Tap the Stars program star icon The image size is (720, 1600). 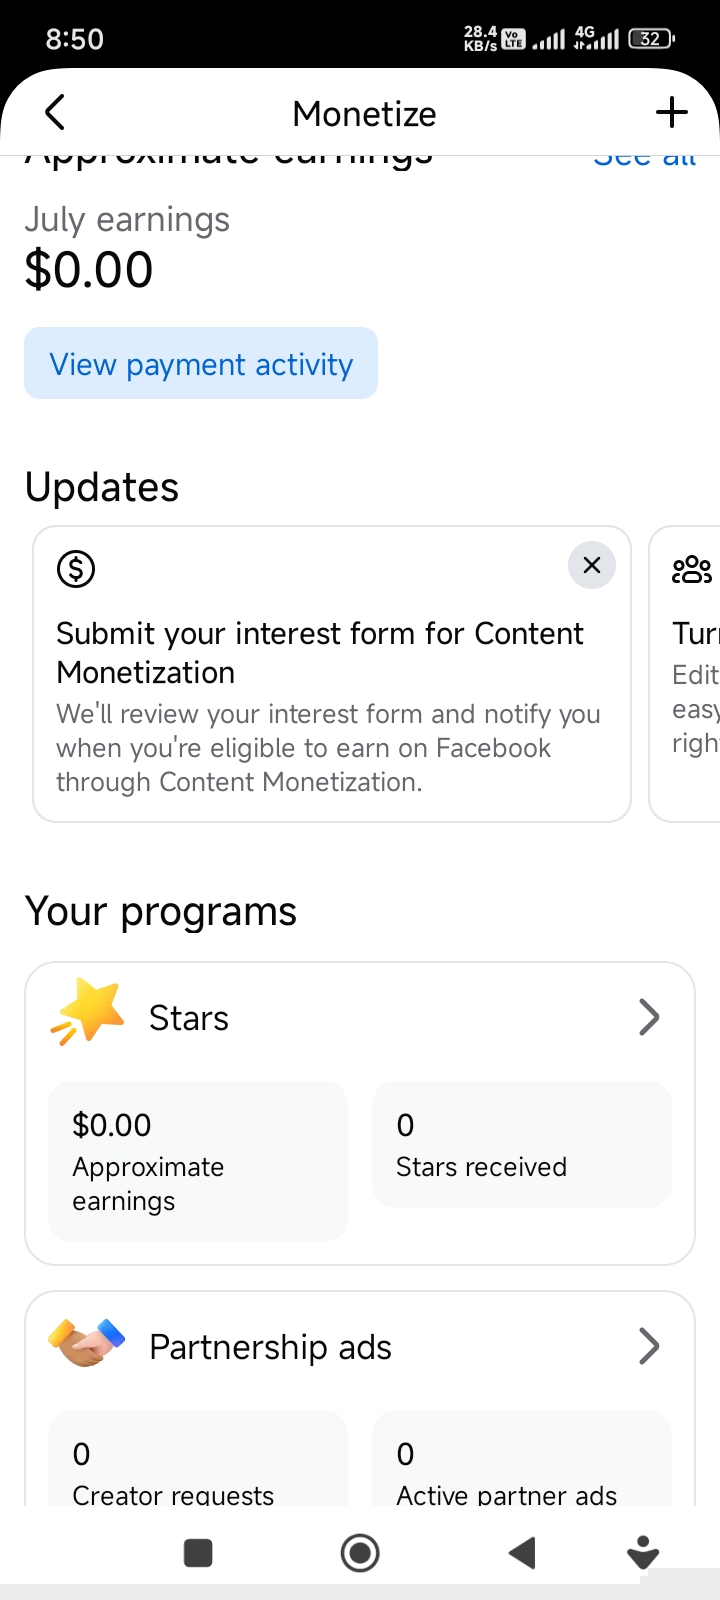[x=88, y=1012]
